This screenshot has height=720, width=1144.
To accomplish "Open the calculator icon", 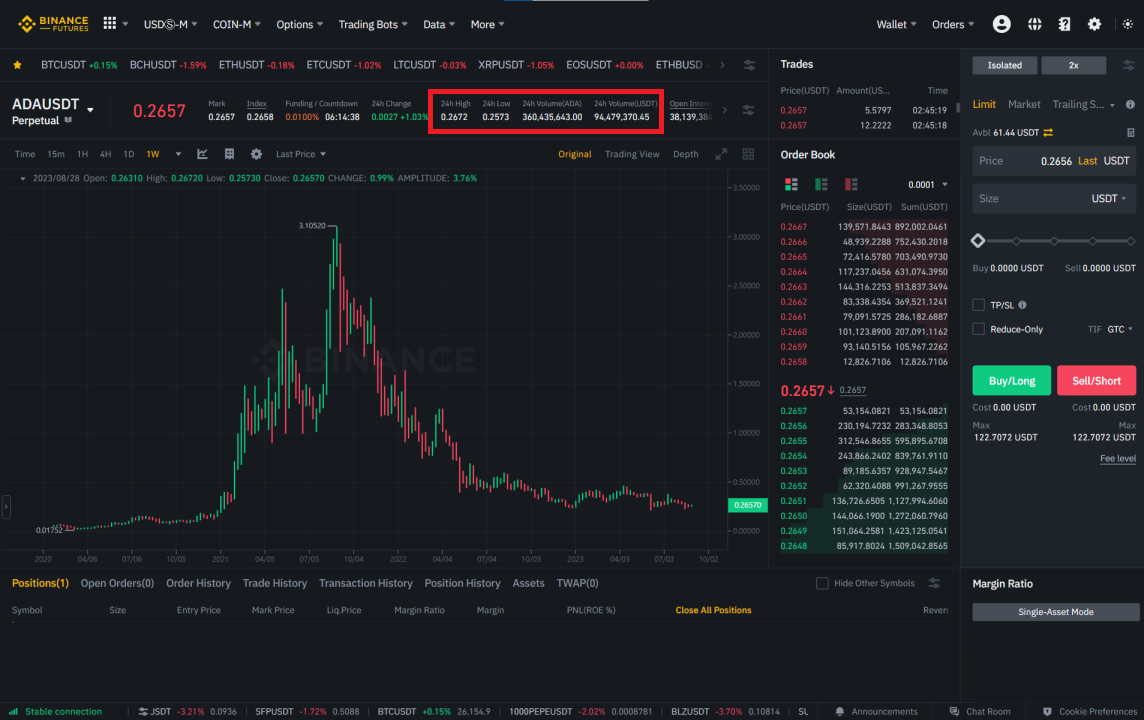I will [x=1130, y=132].
